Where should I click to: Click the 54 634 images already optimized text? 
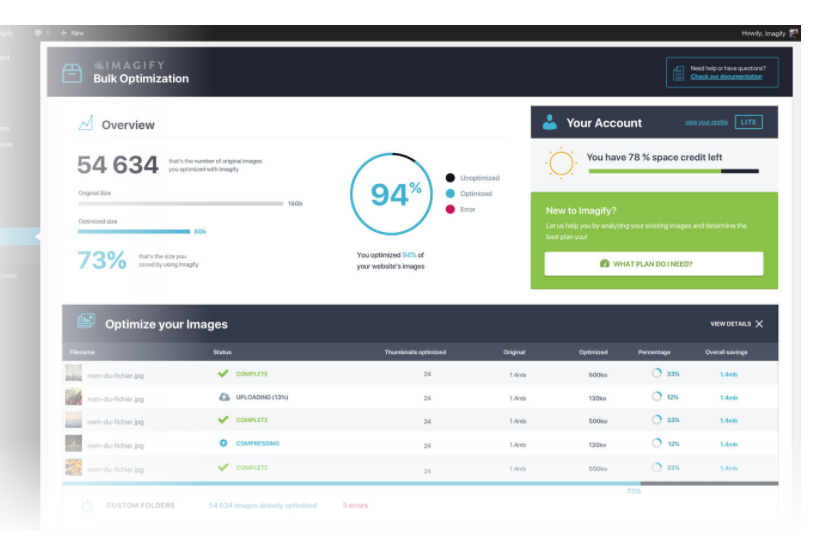(x=262, y=505)
